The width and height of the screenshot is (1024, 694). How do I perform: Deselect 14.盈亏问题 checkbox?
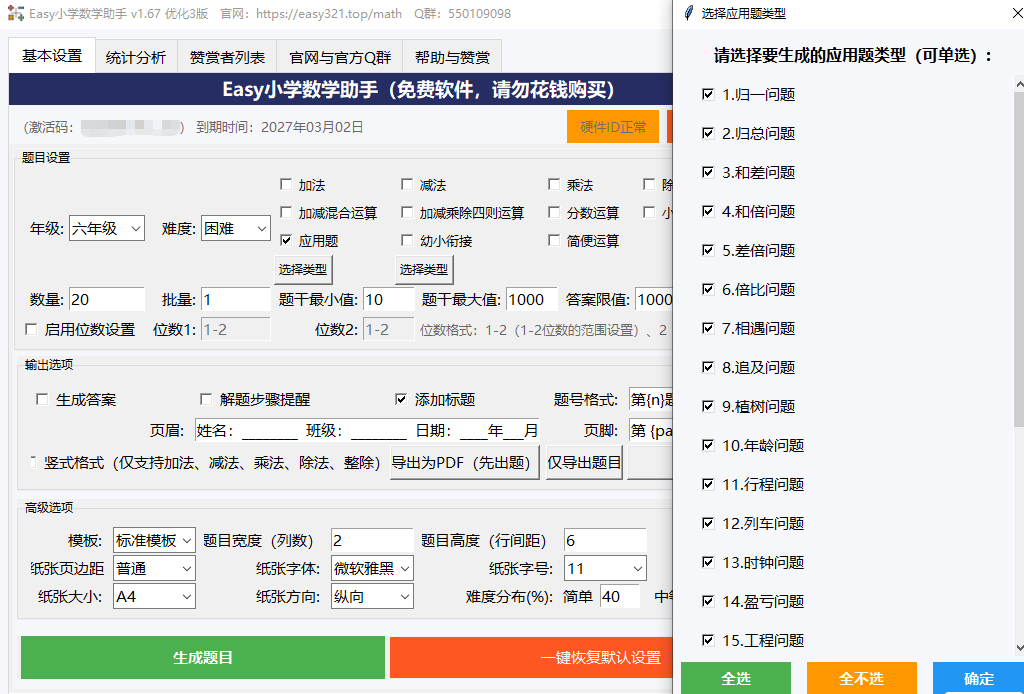(708, 601)
